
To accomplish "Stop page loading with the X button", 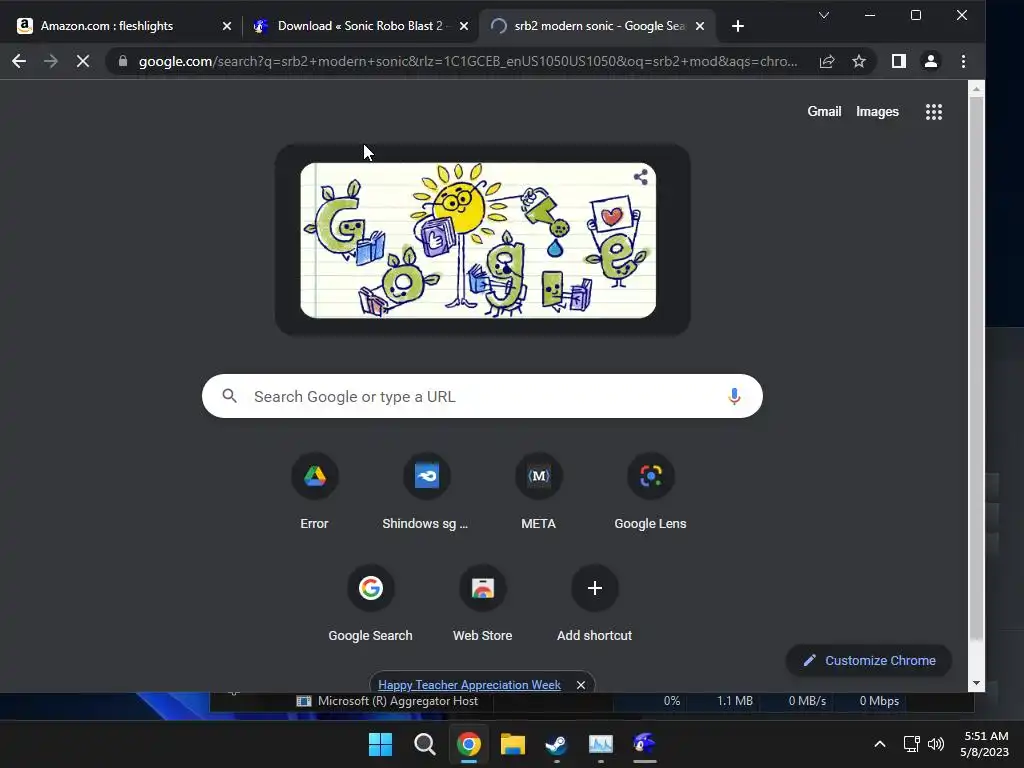I will 83,61.
